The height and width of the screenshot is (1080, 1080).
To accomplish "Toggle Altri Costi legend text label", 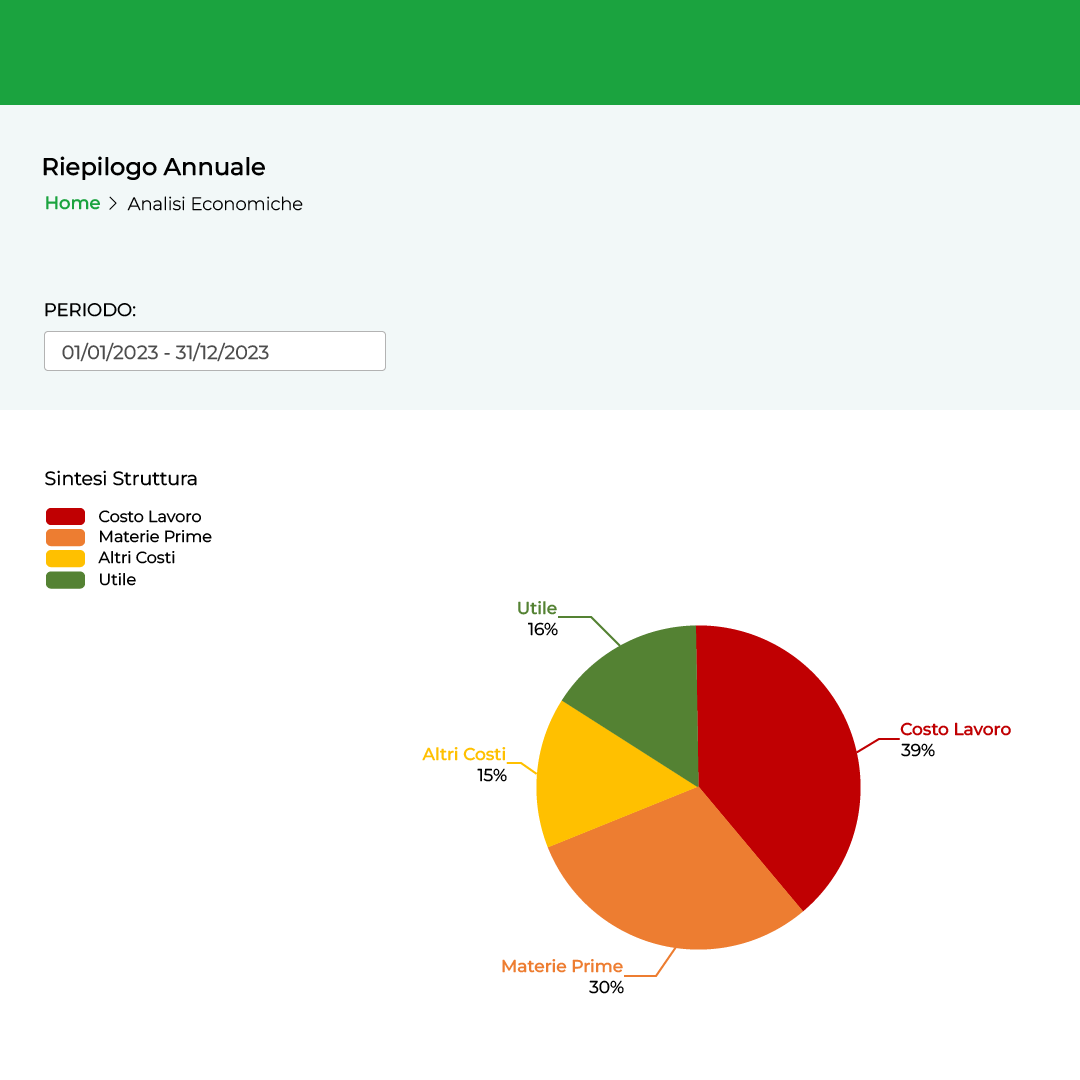I will (136, 558).
